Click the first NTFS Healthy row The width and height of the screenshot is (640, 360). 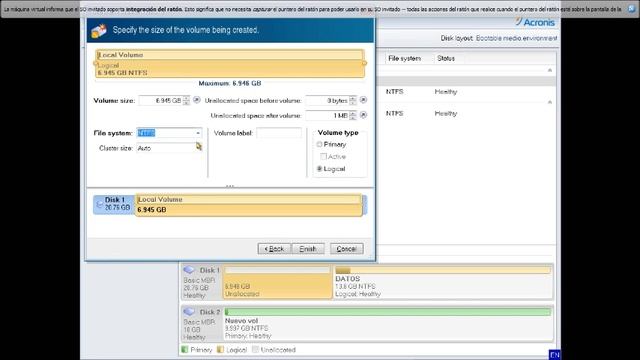click(x=465, y=92)
